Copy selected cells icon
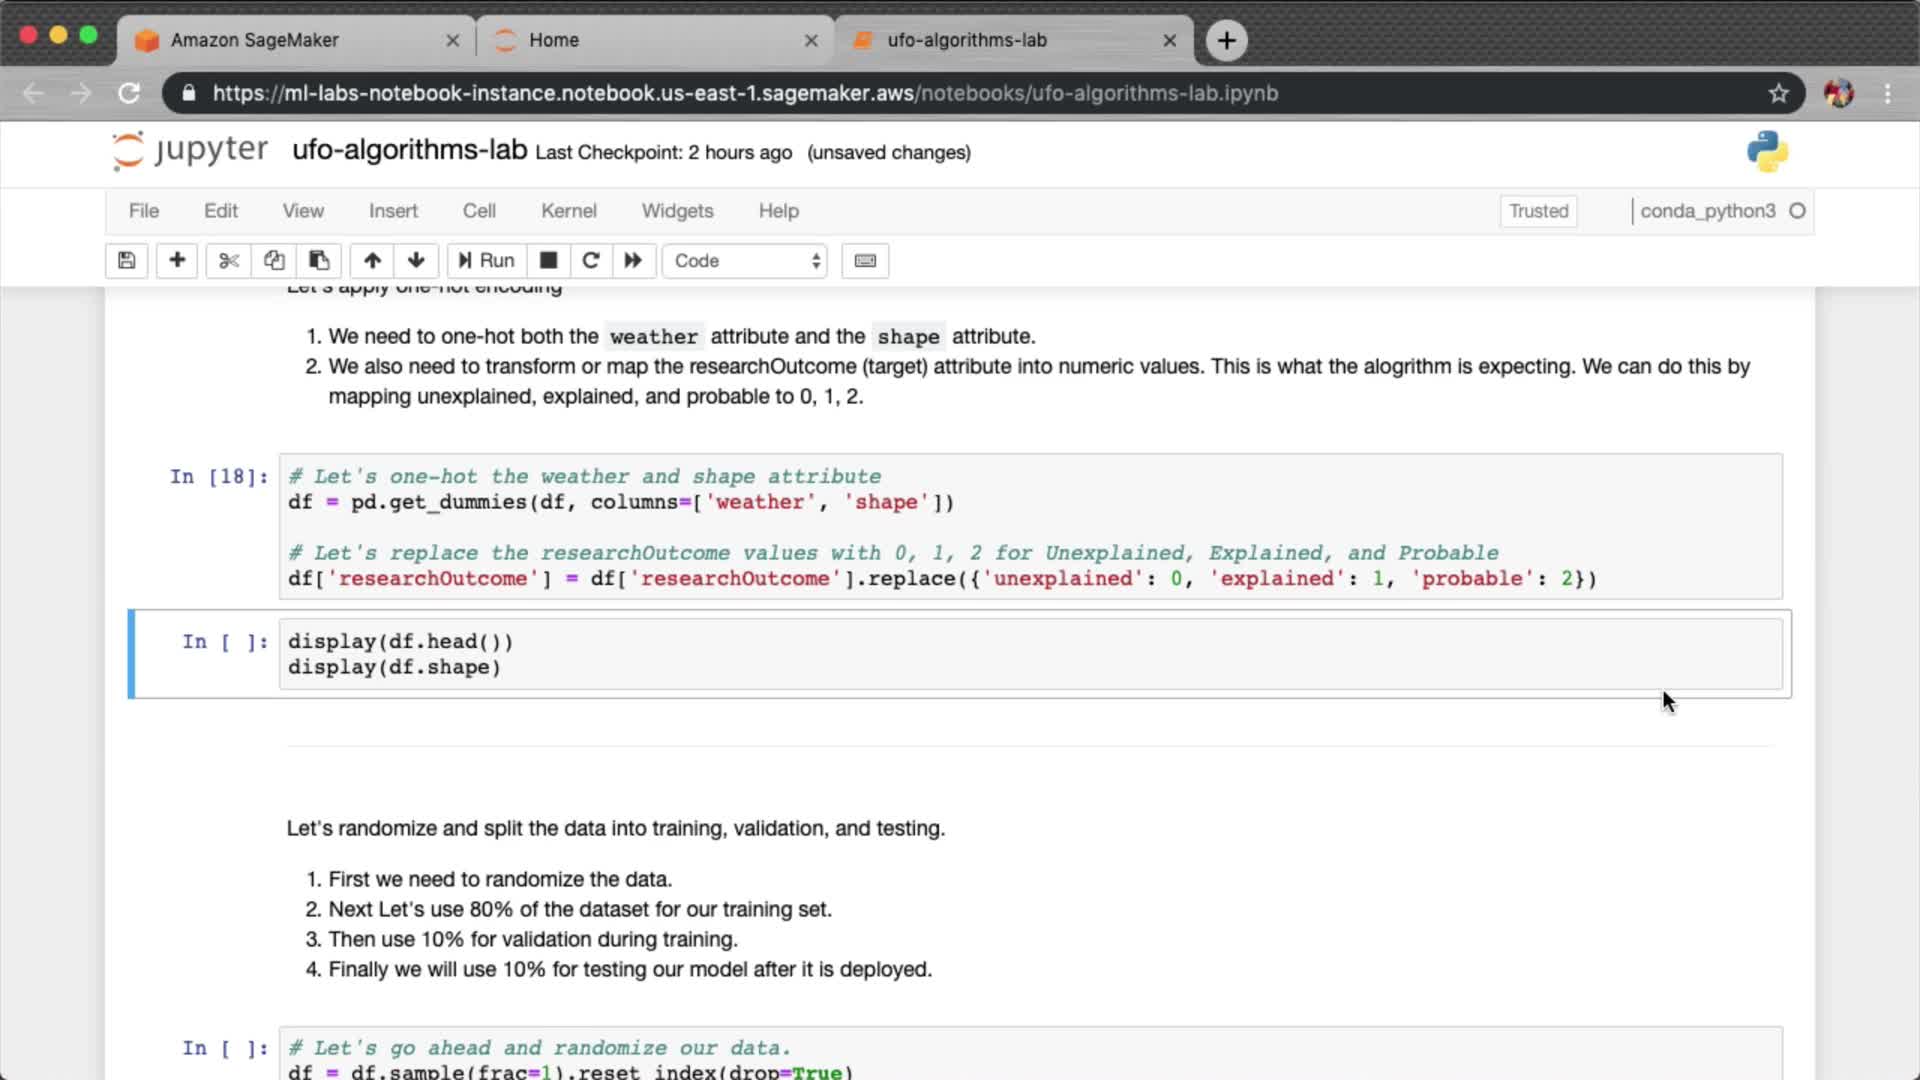Screen dimensions: 1920x1080 pos(274,261)
